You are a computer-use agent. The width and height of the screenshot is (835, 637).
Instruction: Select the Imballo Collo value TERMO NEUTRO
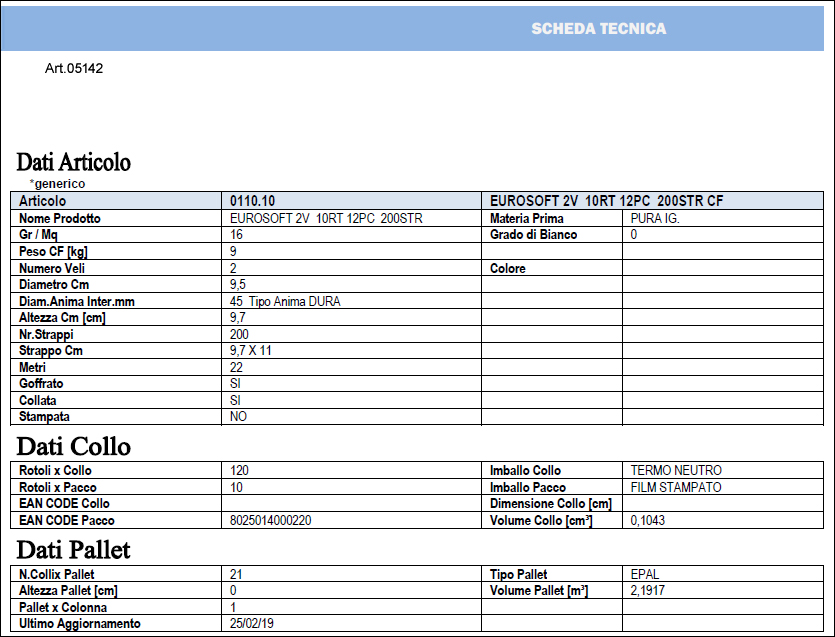tap(676, 470)
